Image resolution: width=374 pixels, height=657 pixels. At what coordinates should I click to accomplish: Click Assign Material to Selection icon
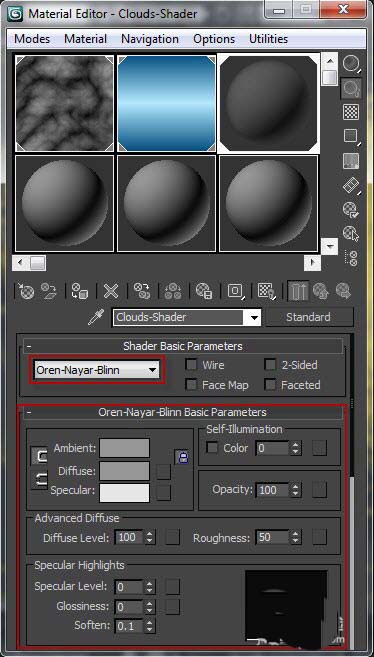(x=79, y=291)
